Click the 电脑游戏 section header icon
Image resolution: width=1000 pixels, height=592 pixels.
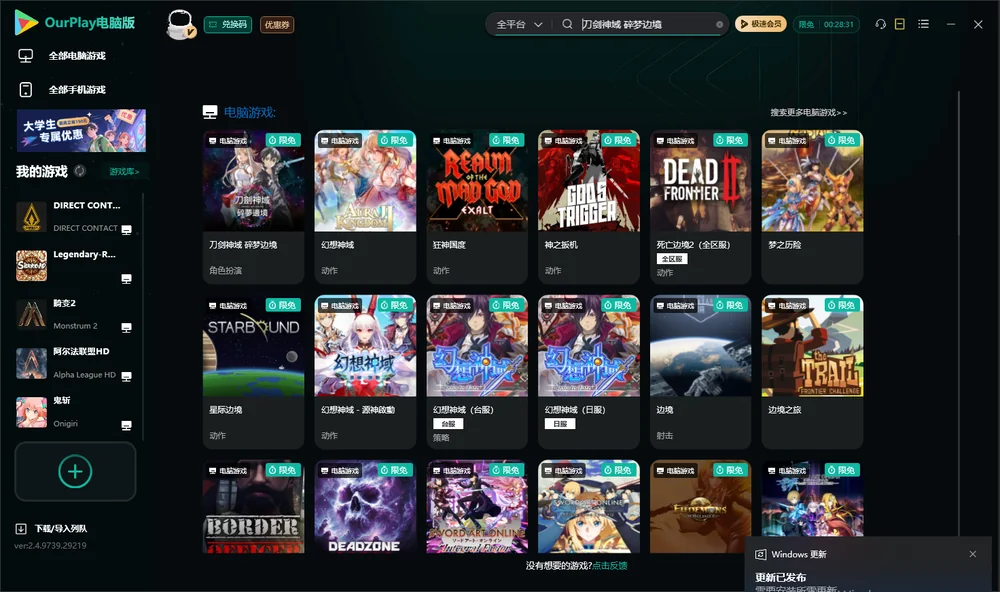coord(210,112)
